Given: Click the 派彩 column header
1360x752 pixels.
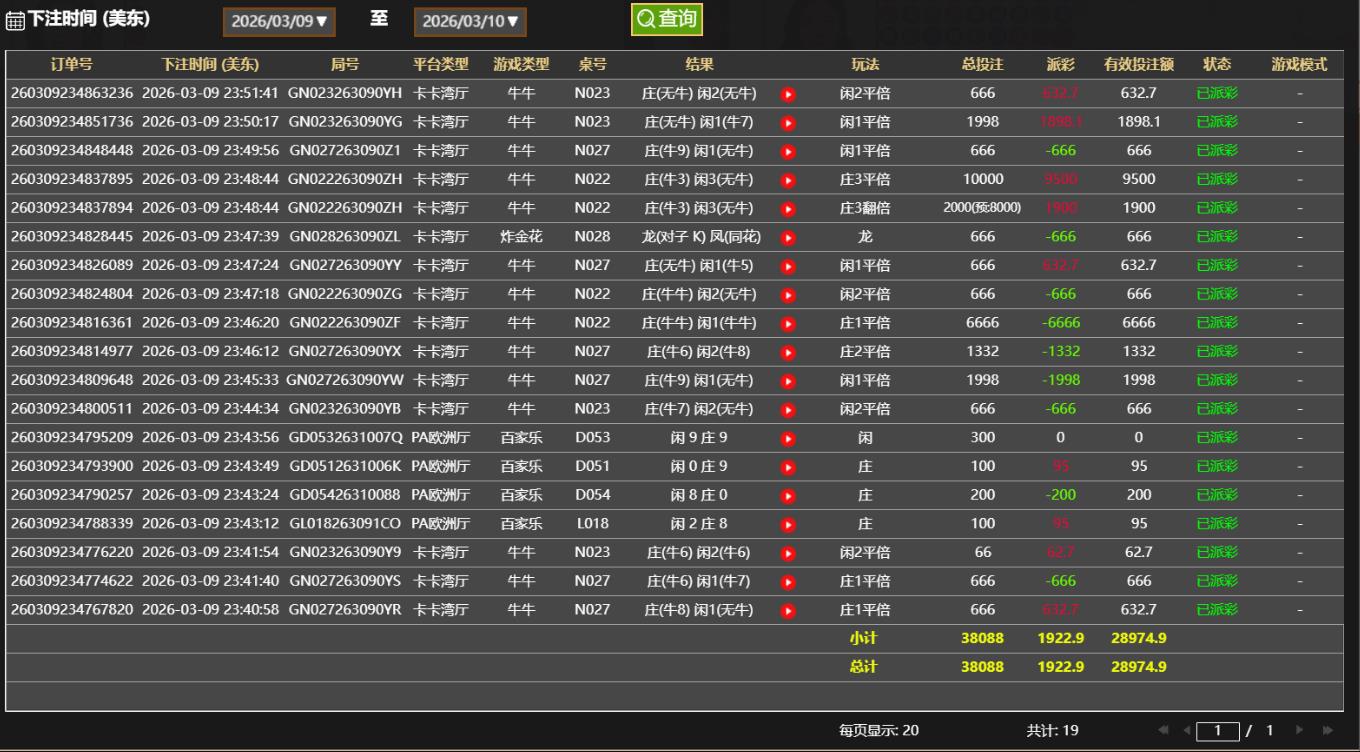Looking at the screenshot, I should click(x=1060, y=64).
